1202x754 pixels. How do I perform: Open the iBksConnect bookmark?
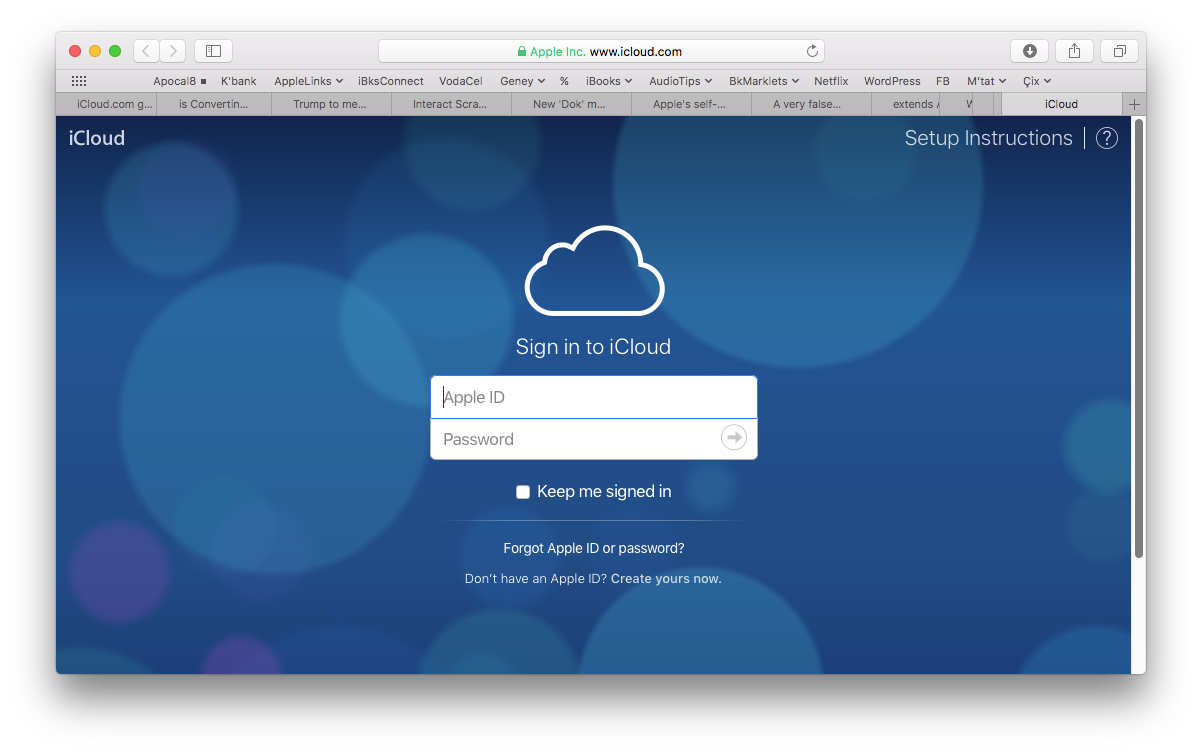tap(391, 81)
